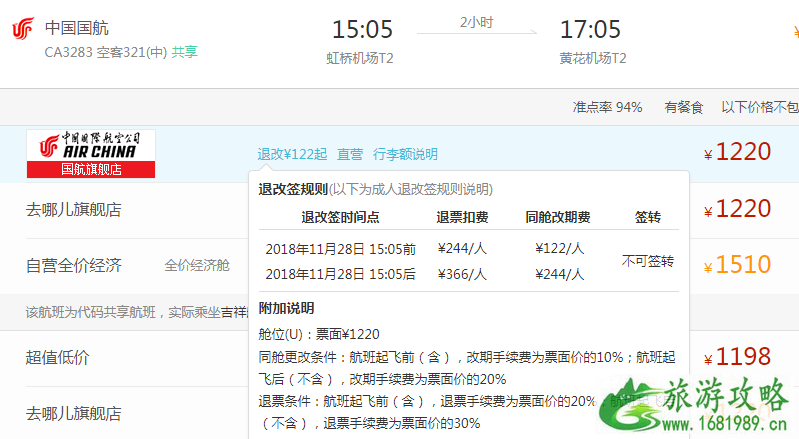Click the ¥122/人 rebooking fee cell
Screen dimensions: 799x439
coord(560,249)
